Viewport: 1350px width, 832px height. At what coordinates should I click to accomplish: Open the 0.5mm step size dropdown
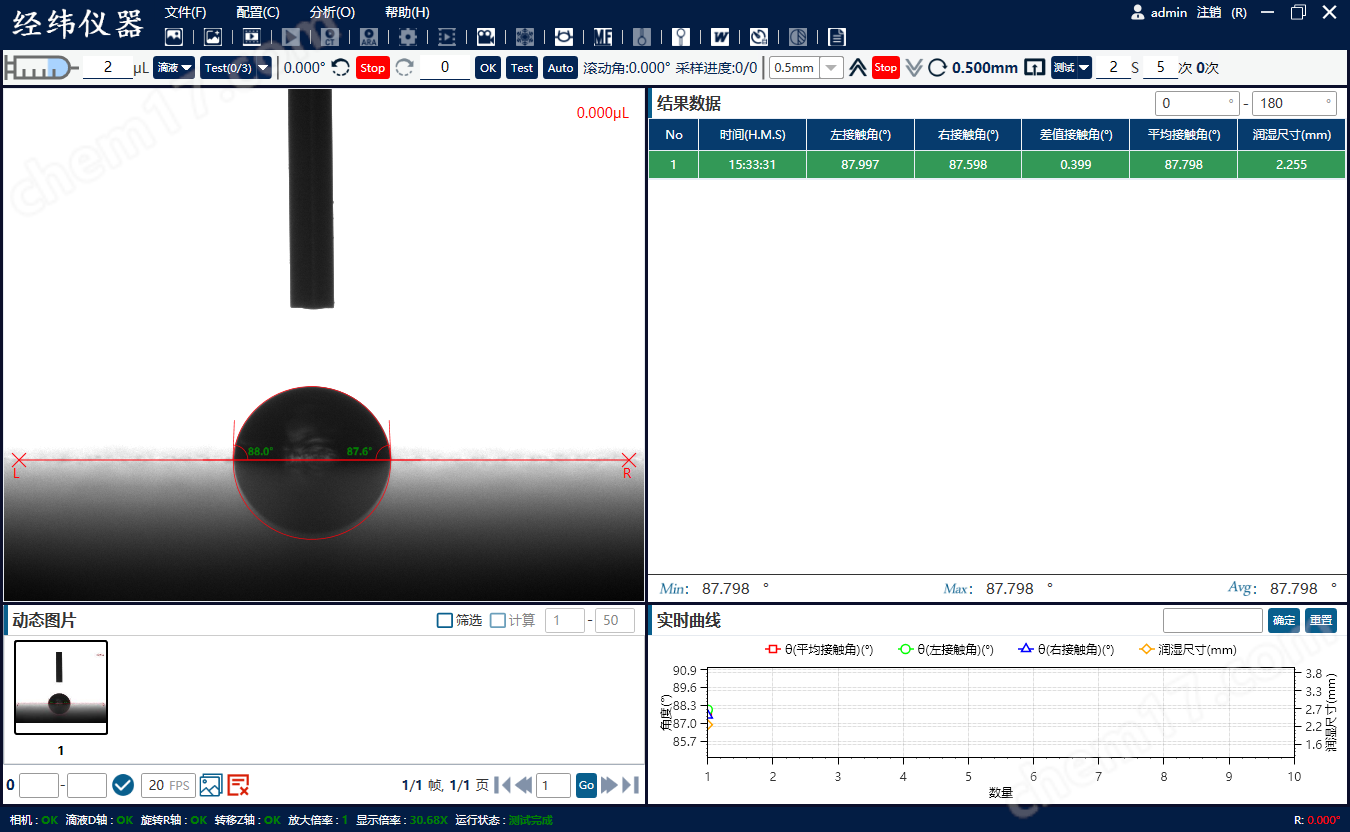(831, 68)
